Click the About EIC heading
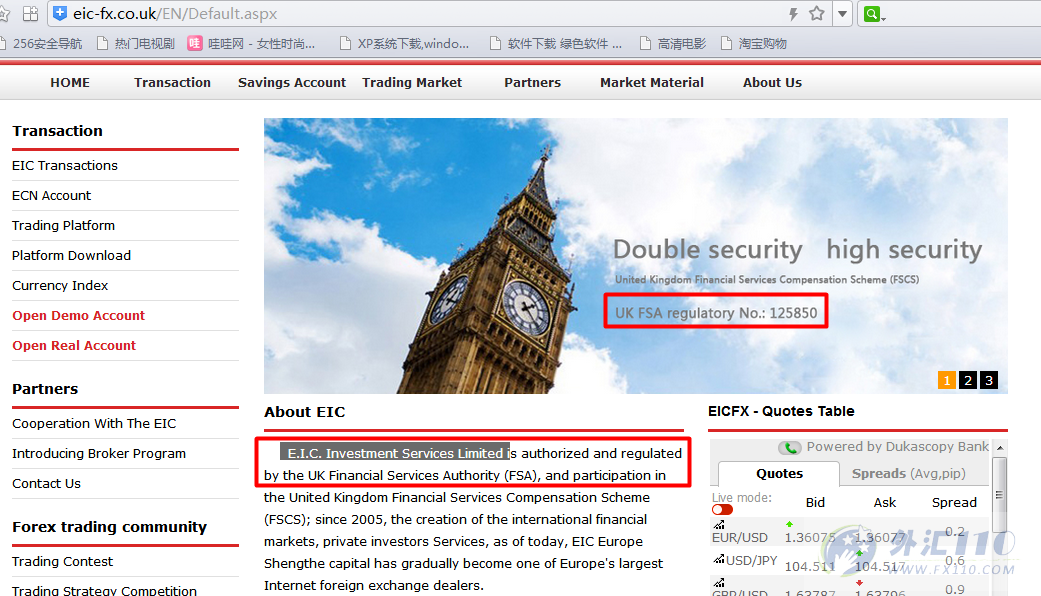The width and height of the screenshot is (1041, 596). point(305,412)
